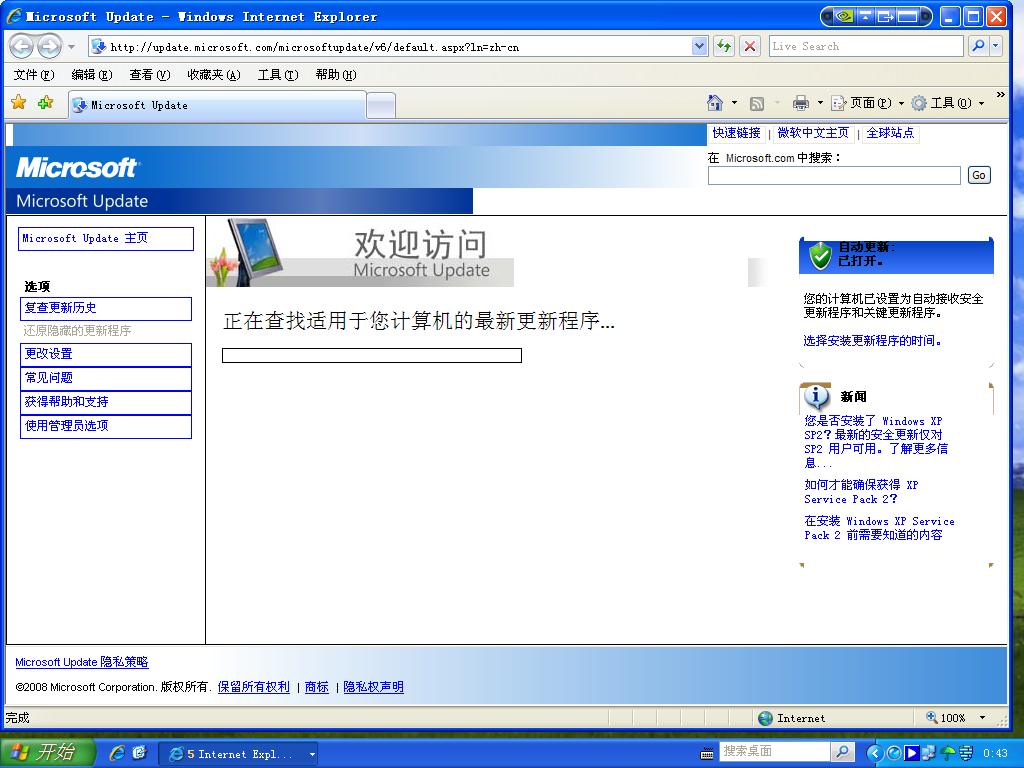Image resolution: width=1024 pixels, height=768 pixels.
Task: Click the browser Back arrow button
Action: click(x=22, y=46)
